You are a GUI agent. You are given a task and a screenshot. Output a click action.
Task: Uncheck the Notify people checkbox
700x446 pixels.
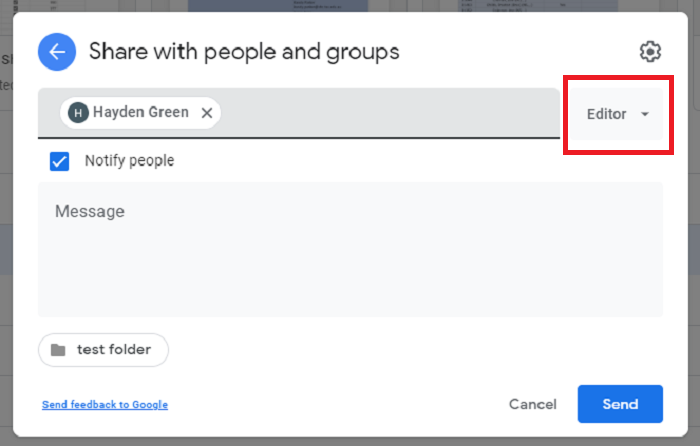pyautogui.click(x=59, y=161)
